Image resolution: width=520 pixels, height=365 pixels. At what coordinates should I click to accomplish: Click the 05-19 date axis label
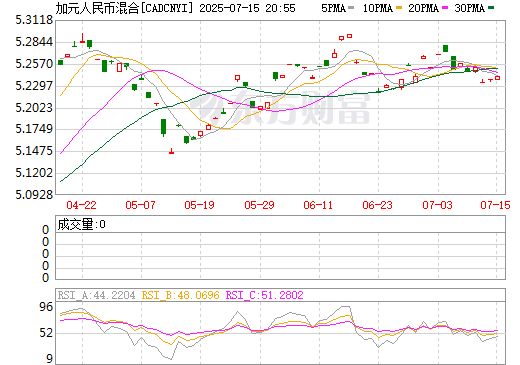click(199, 205)
